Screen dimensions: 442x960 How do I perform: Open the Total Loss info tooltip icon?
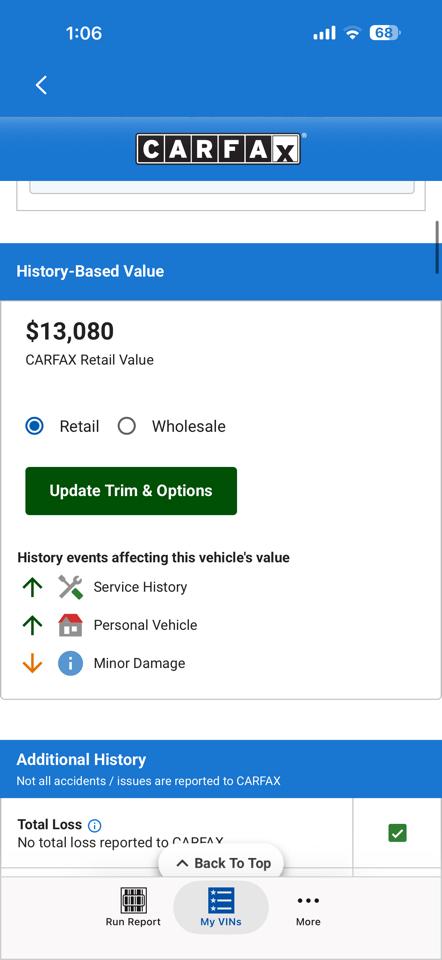click(x=94, y=825)
